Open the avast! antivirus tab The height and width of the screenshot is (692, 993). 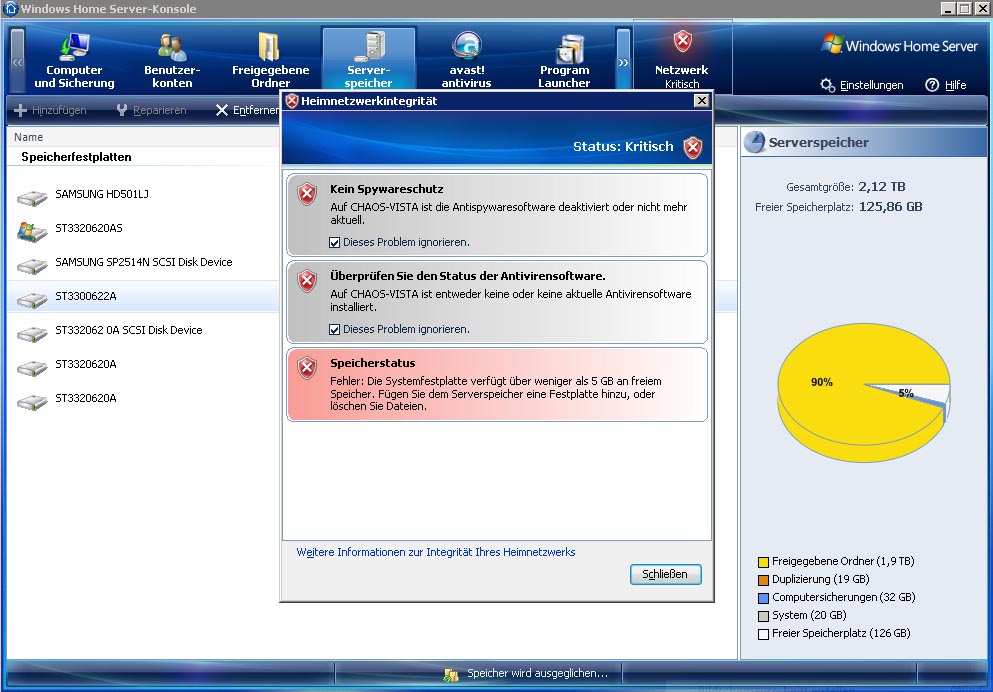467,61
